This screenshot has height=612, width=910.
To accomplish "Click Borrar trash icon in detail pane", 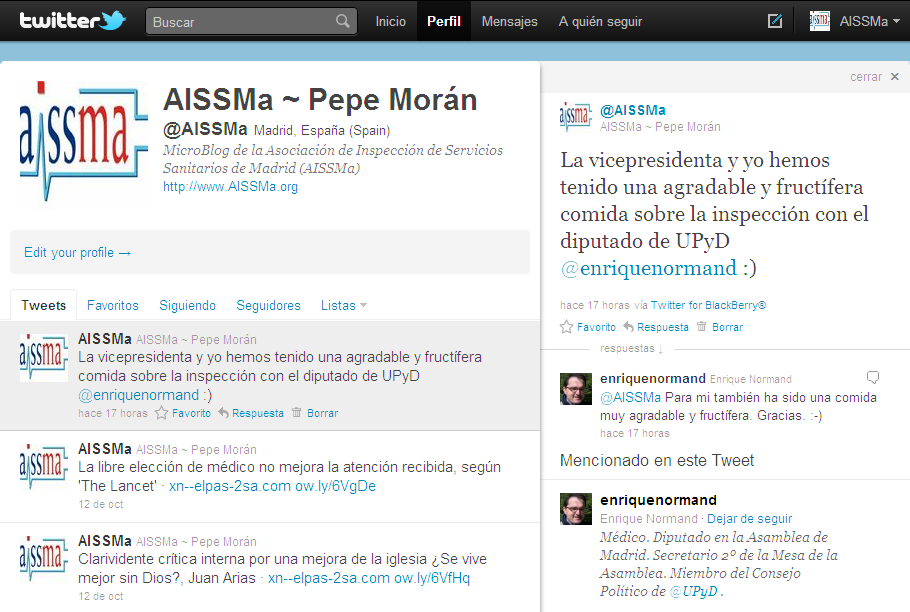I will (x=702, y=326).
